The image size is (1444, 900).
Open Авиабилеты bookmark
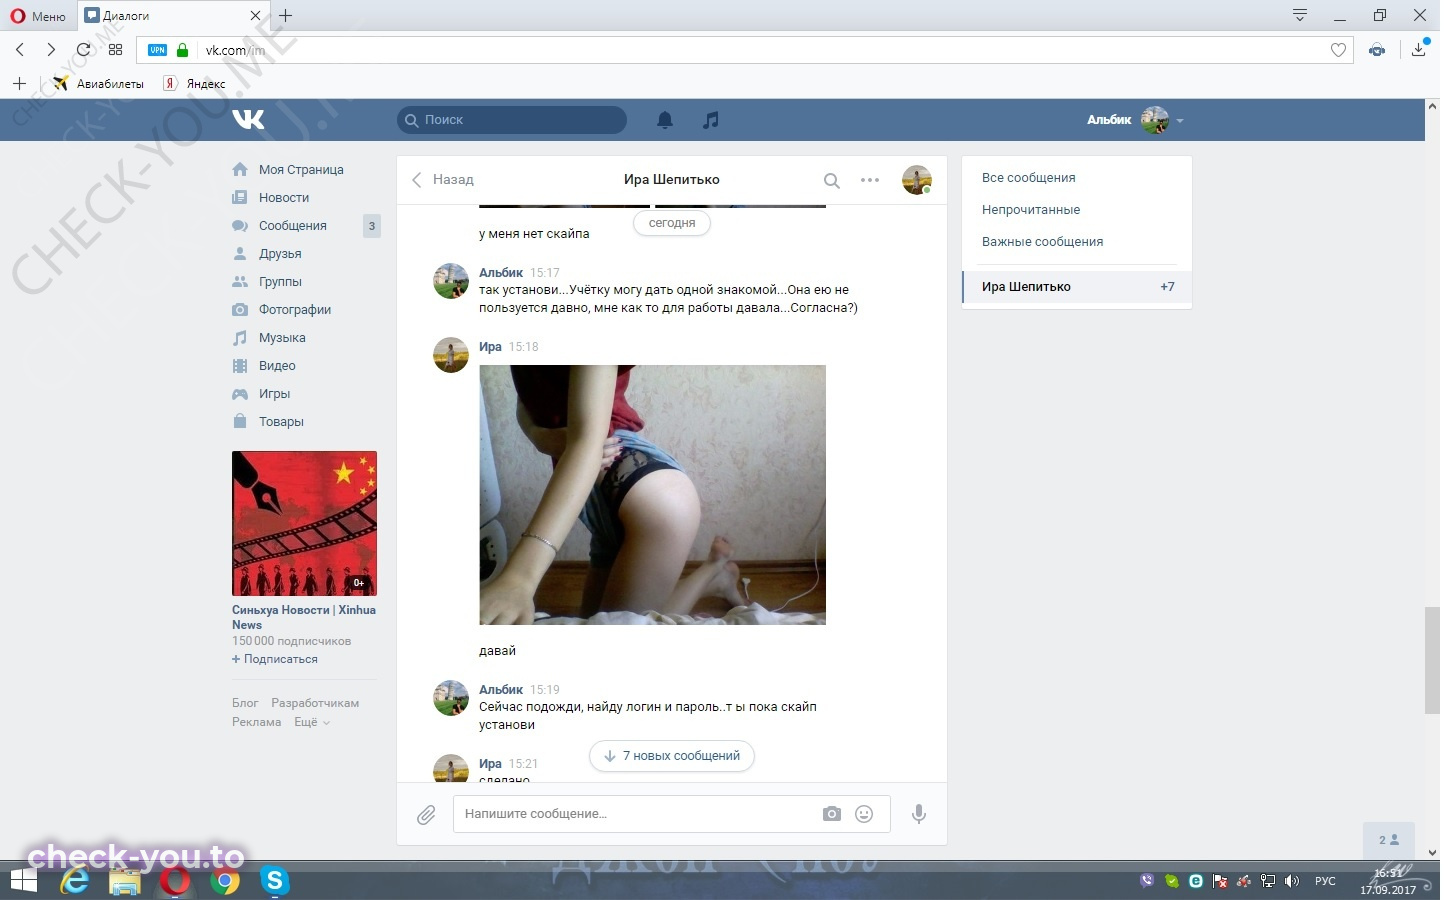pyautogui.click(x=99, y=84)
